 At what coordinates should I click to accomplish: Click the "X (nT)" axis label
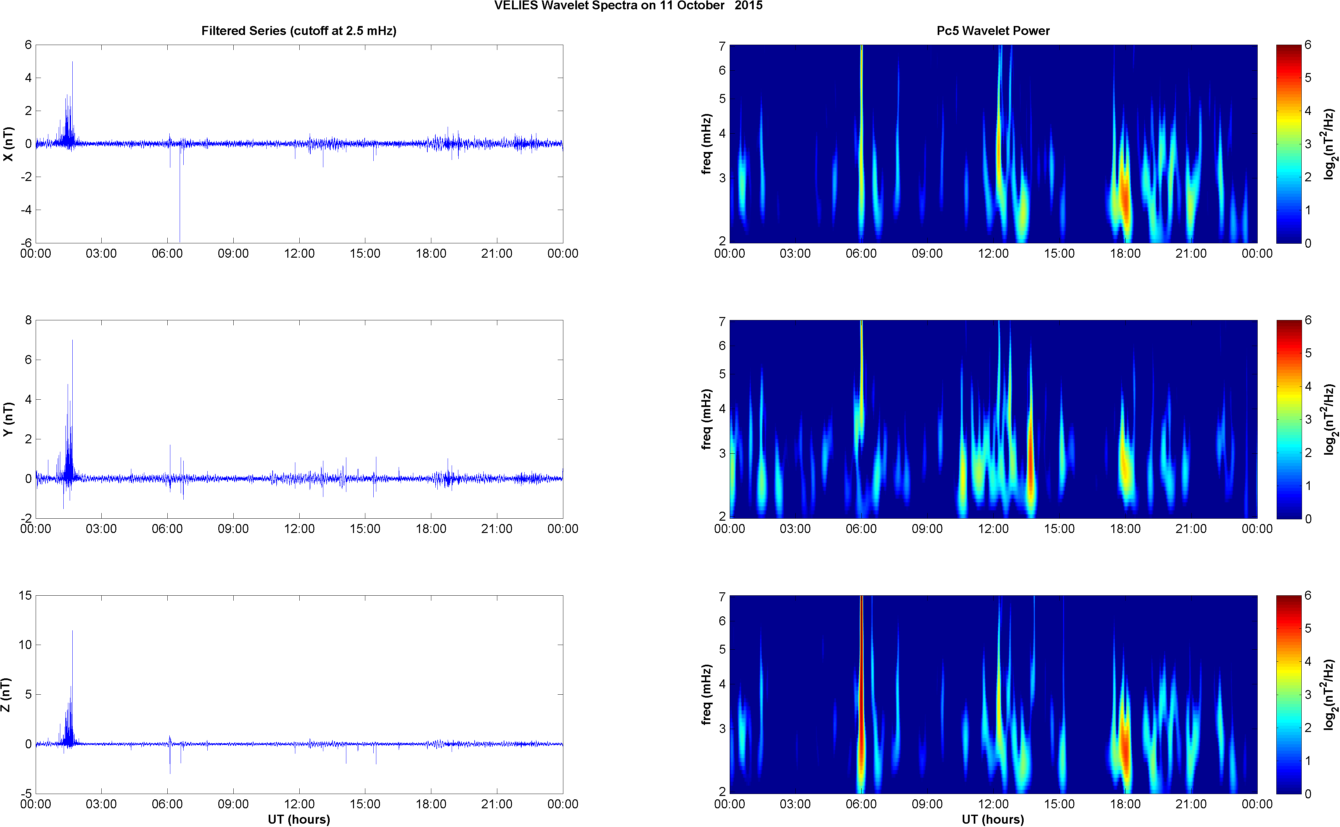tap(8, 143)
